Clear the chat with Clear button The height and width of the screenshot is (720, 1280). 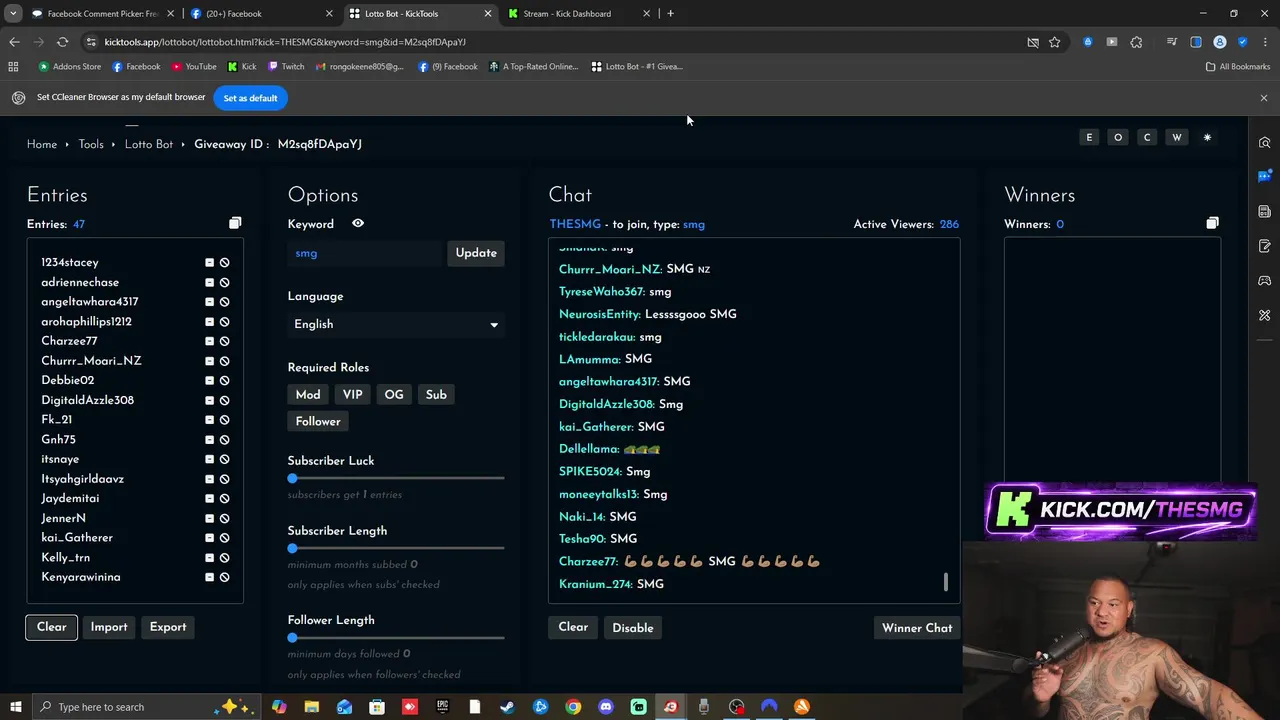[573, 627]
